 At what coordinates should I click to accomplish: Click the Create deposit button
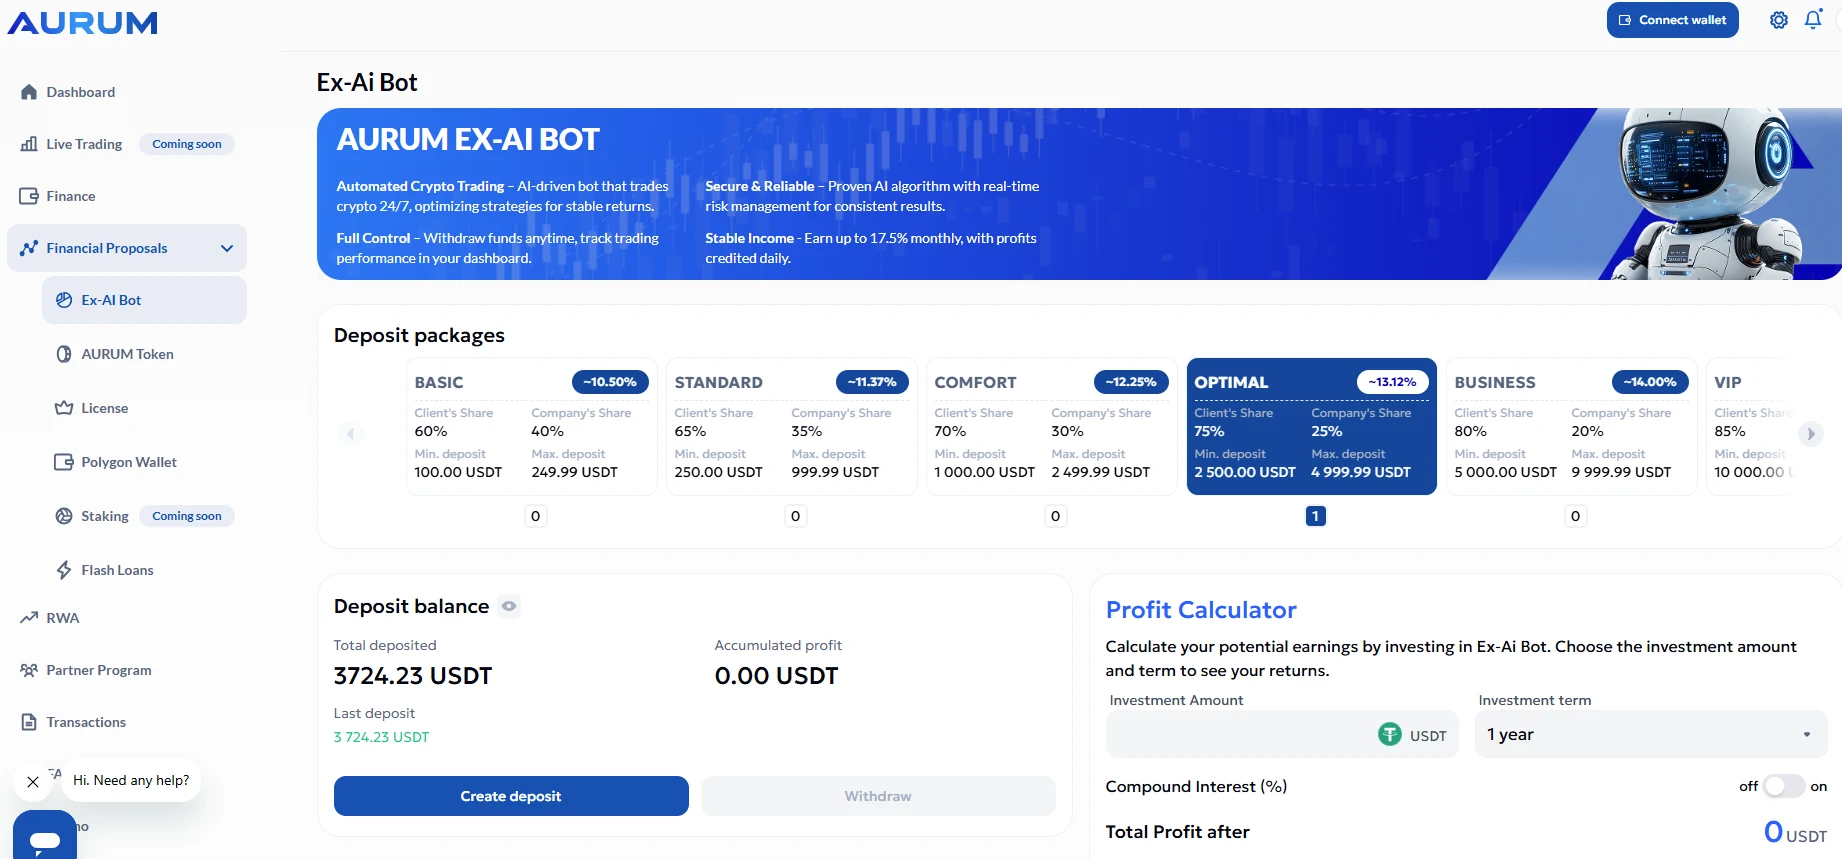pyautogui.click(x=511, y=796)
